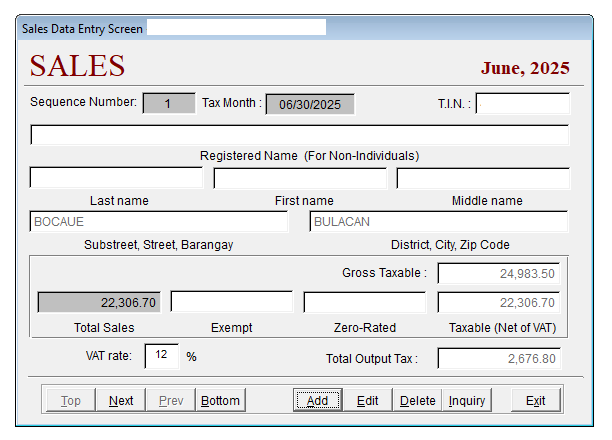The width and height of the screenshot is (612, 440).
Task: Select the Zero-Rated amount field
Action: tap(365, 302)
